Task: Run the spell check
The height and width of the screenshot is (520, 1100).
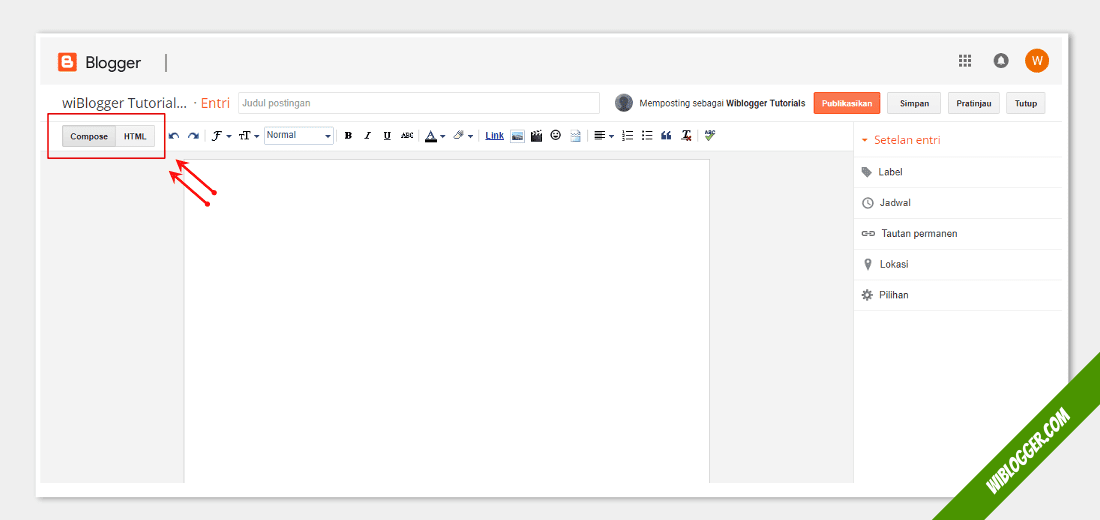Action: (710, 135)
